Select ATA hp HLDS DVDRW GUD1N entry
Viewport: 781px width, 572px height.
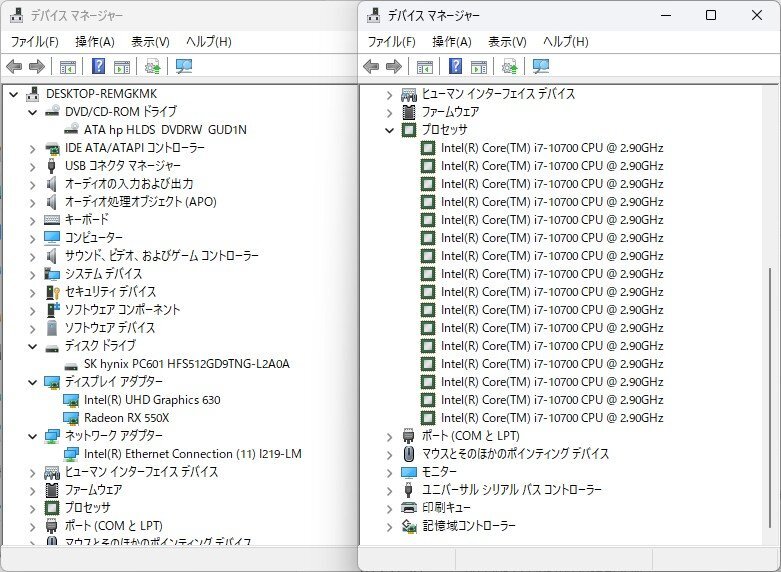coord(165,130)
